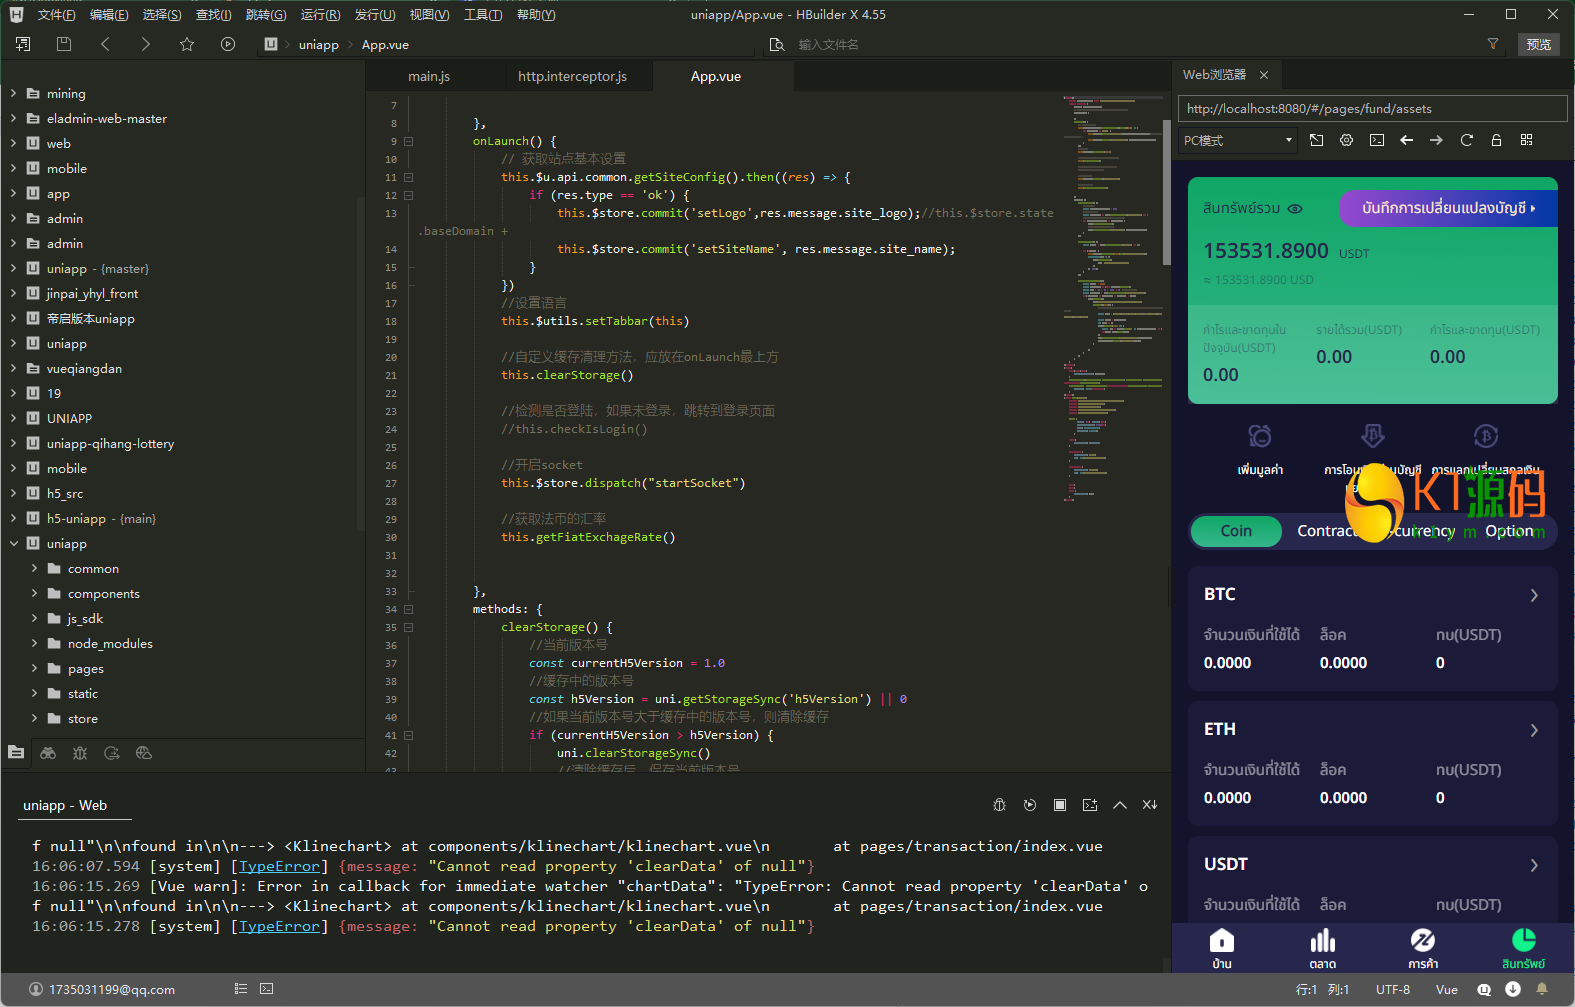Click the bookmark star icon
Viewport: 1575px width, 1007px height.
point(187,44)
